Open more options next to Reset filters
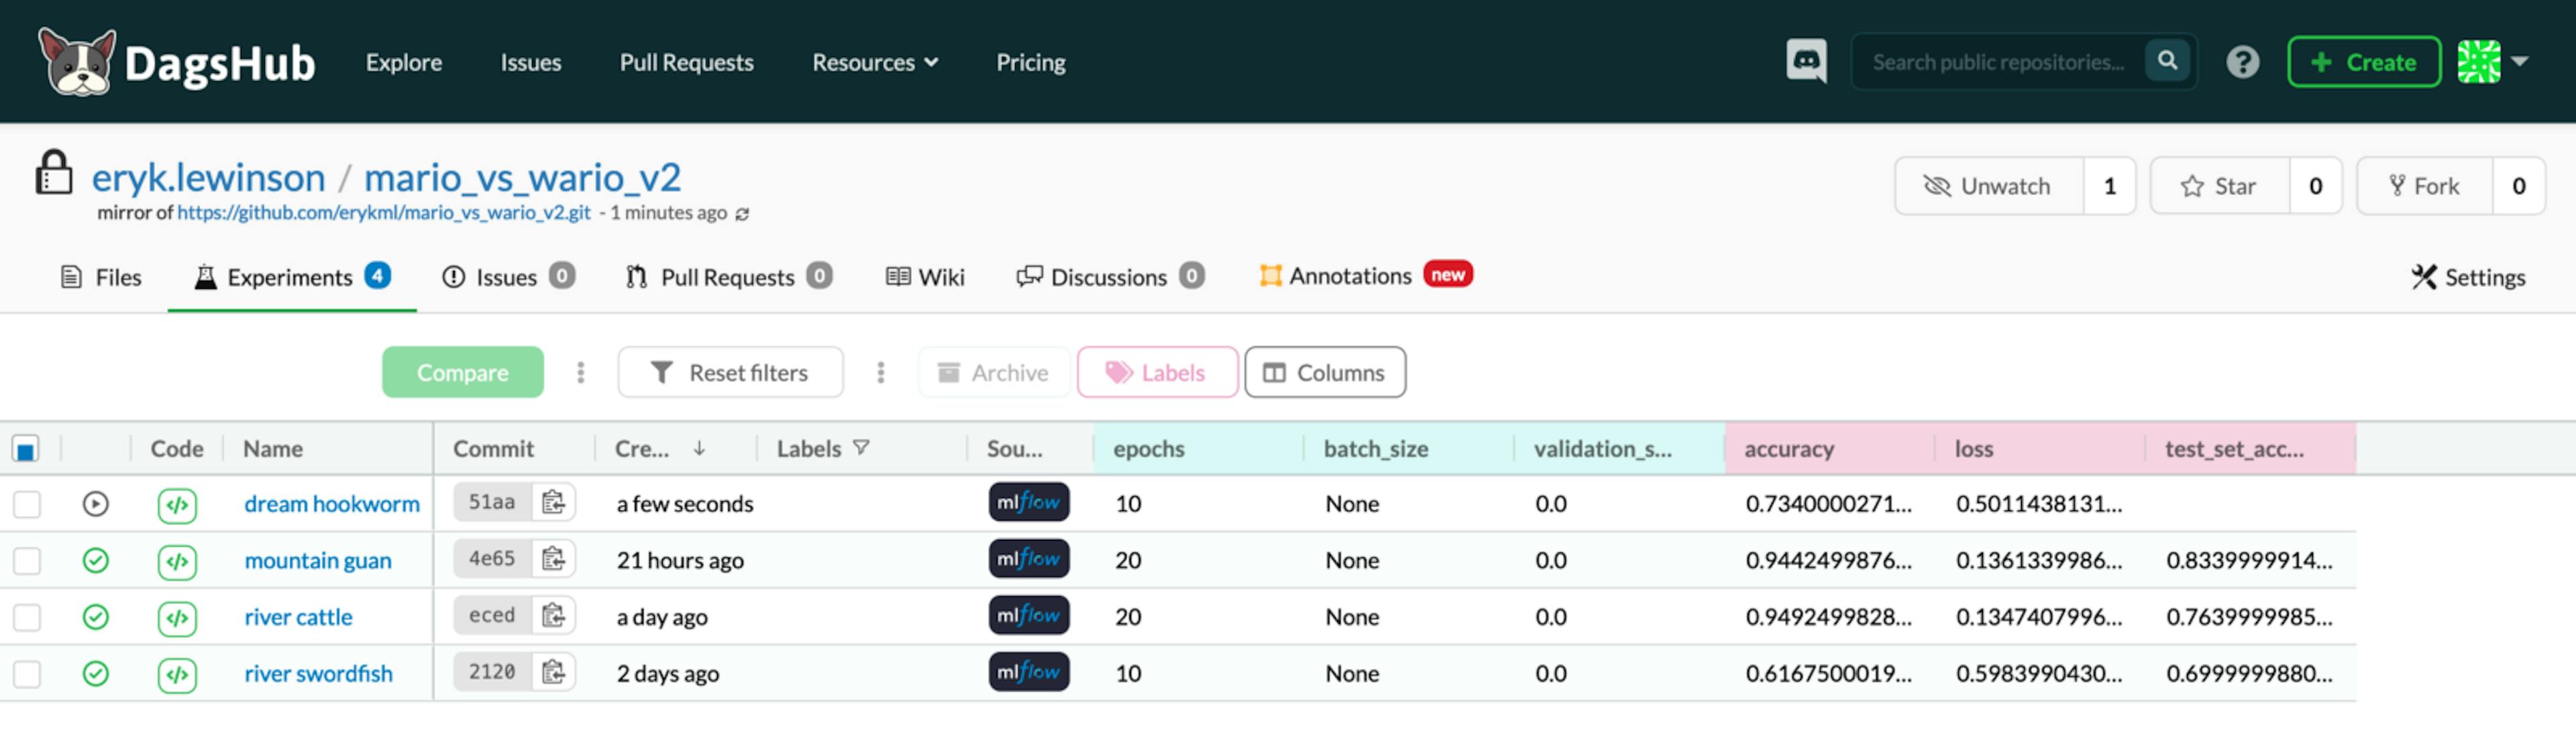Image resolution: width=2576 pixels, height=729 pixels. (x=880, y=372)
